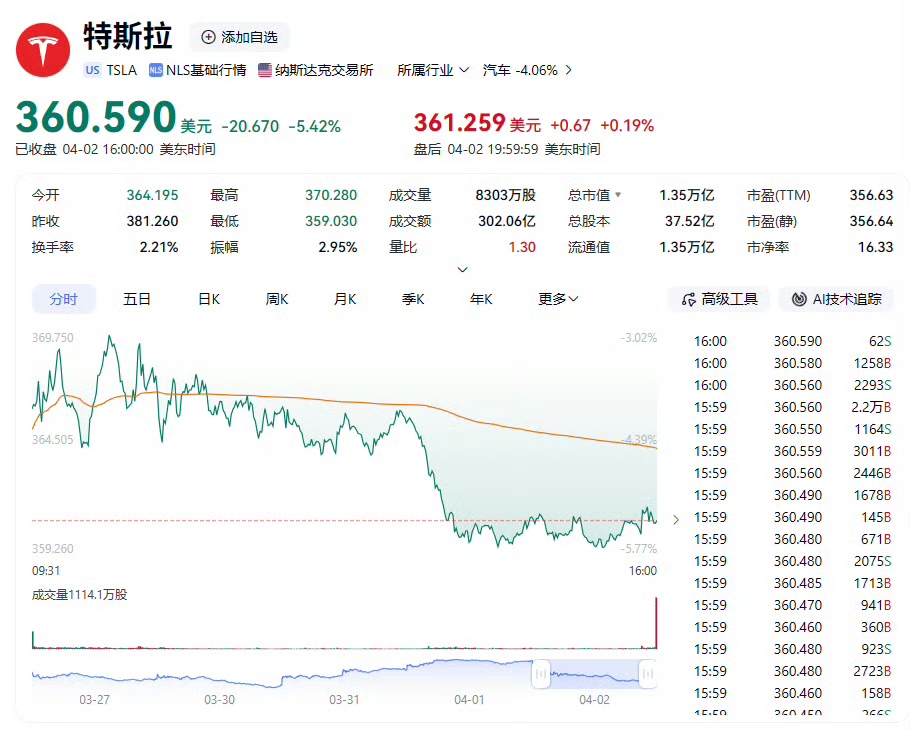Switch to the 日K chart tab
Screen dimensions: 910x729
pos(209,299)
